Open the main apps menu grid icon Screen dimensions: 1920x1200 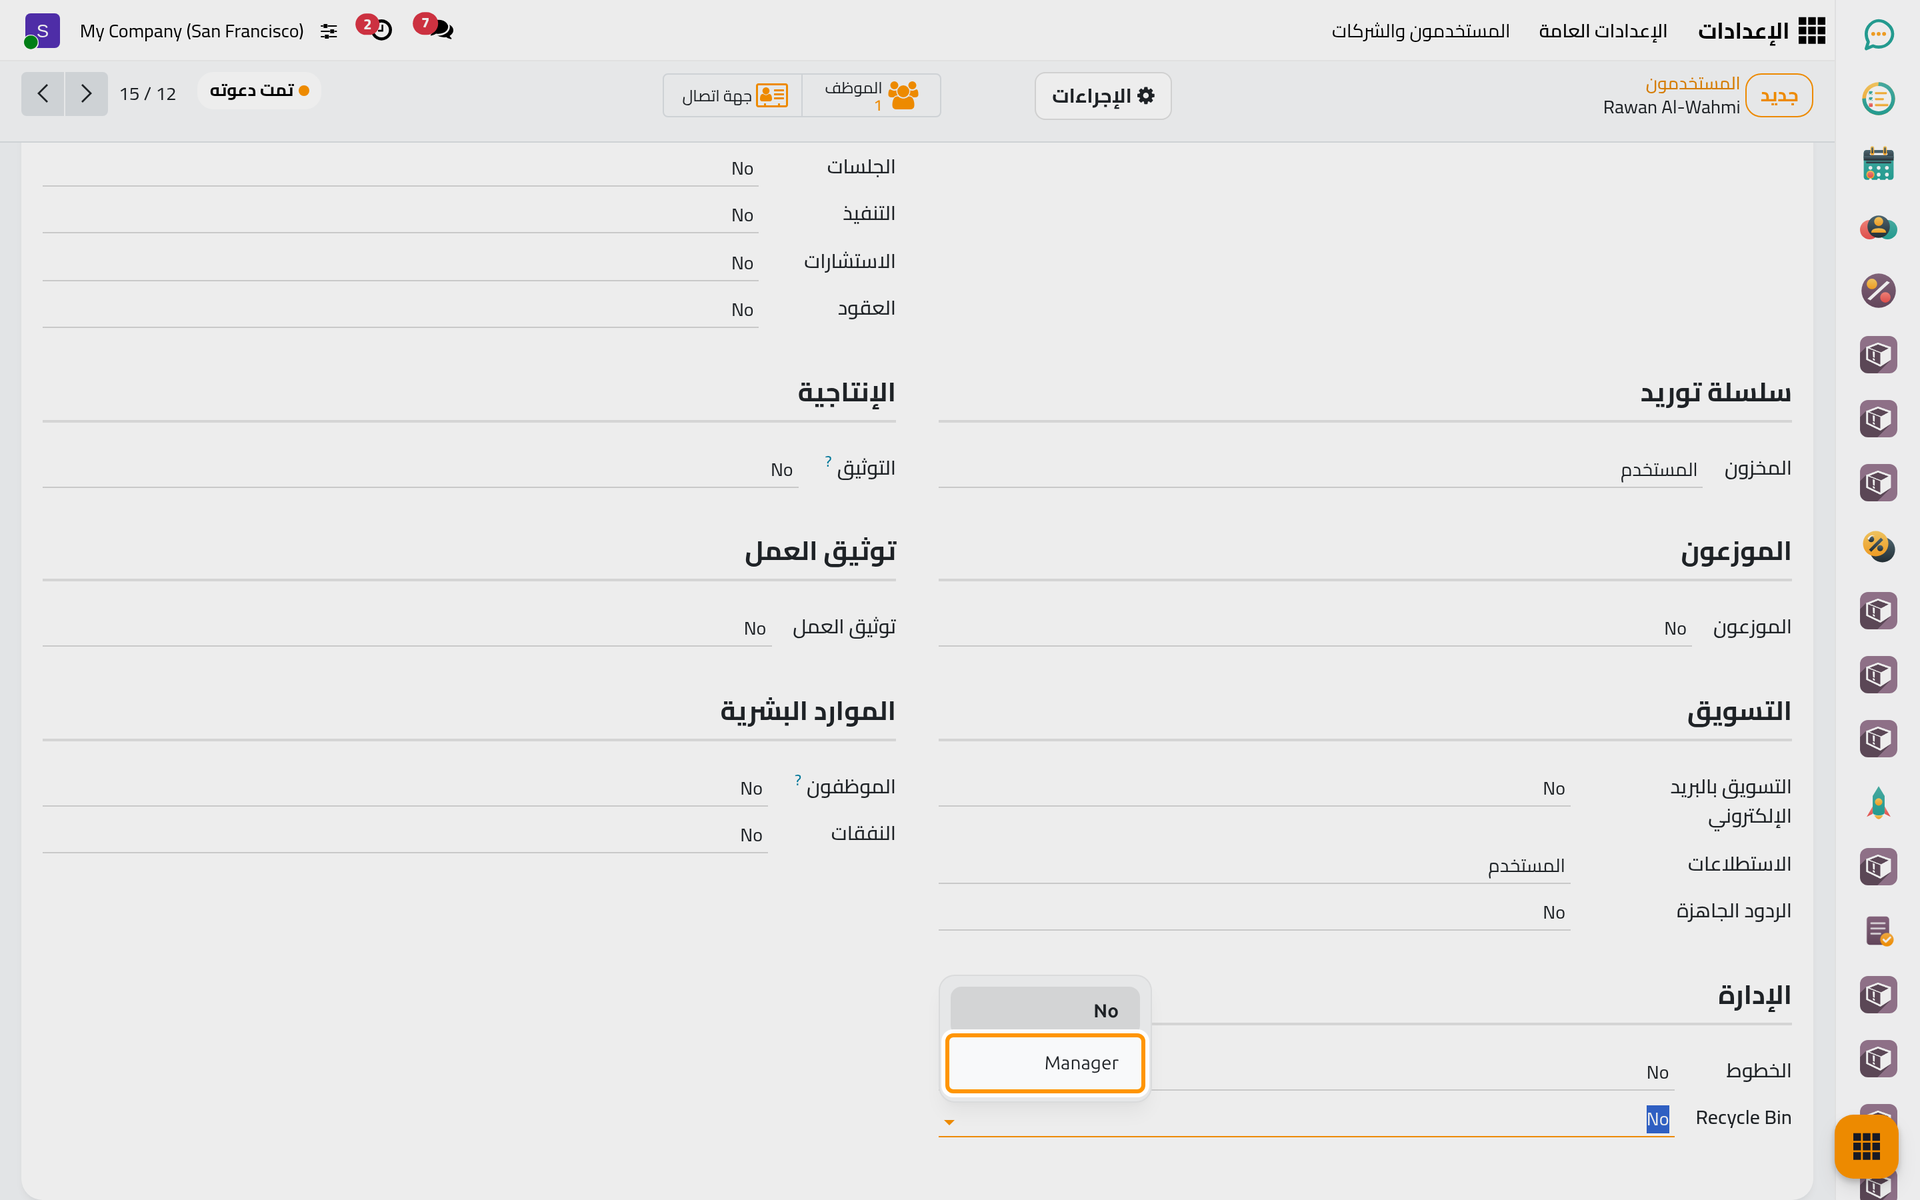(1811, 31)
